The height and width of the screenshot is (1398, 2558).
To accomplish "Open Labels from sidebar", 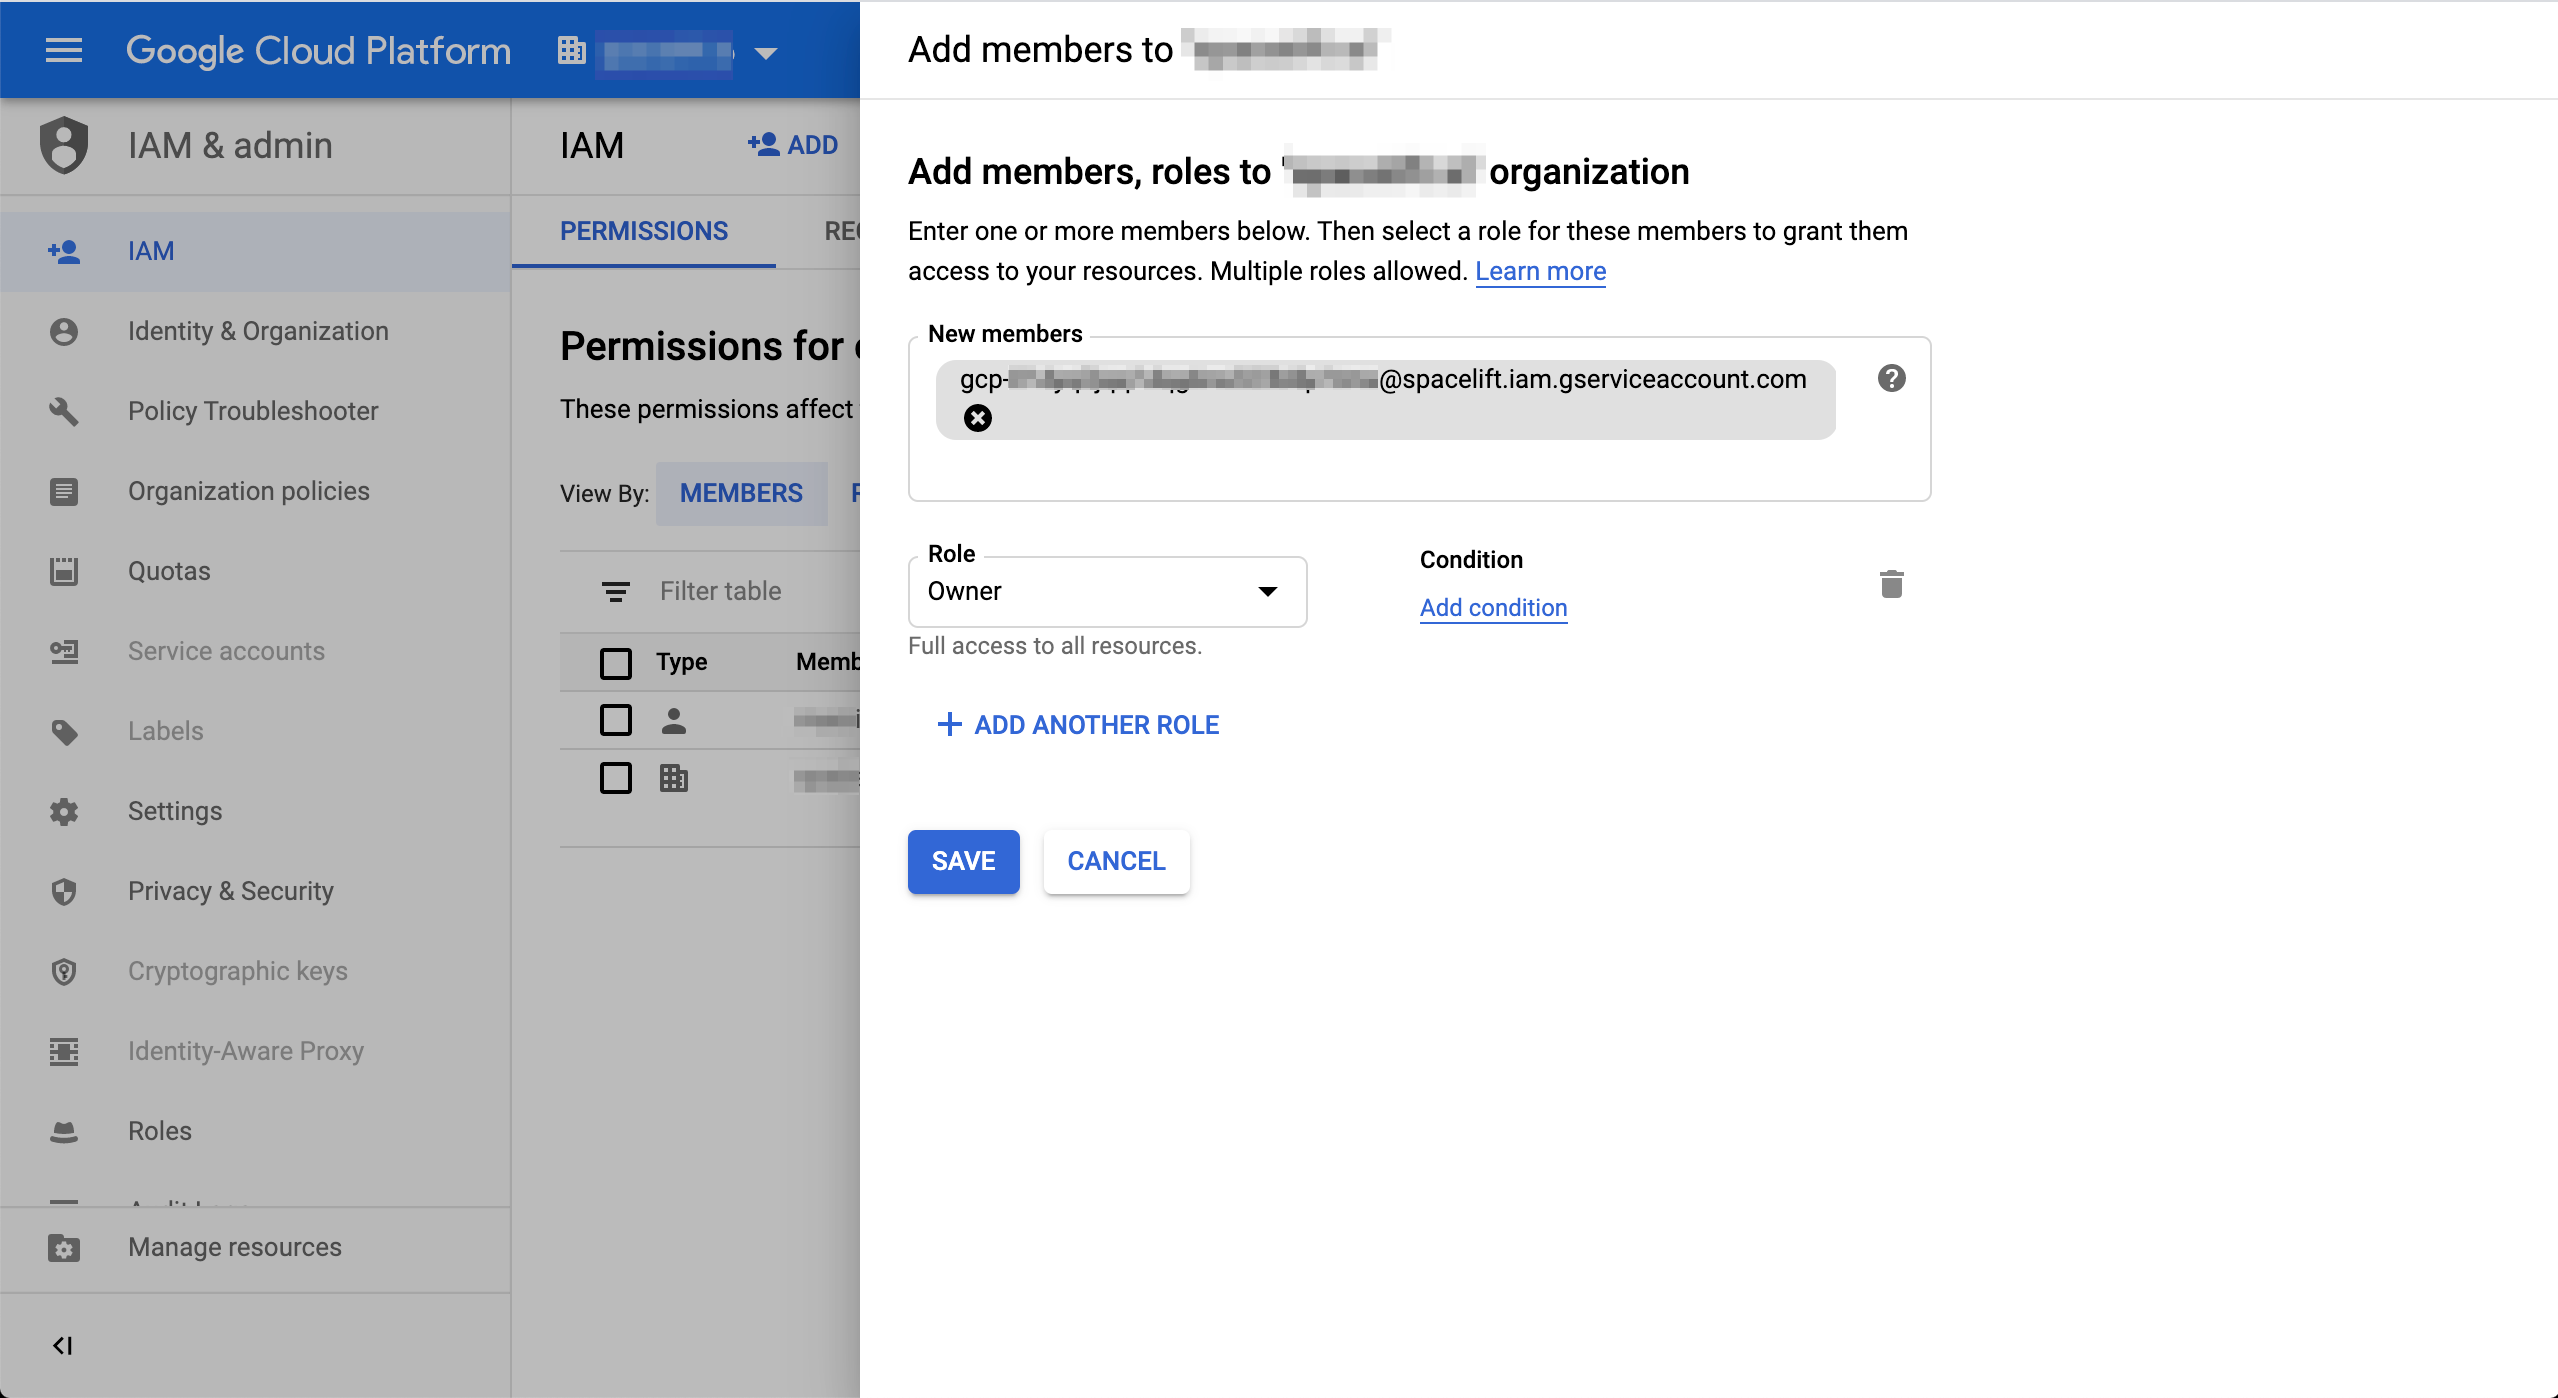I will [x=165, y=731].
